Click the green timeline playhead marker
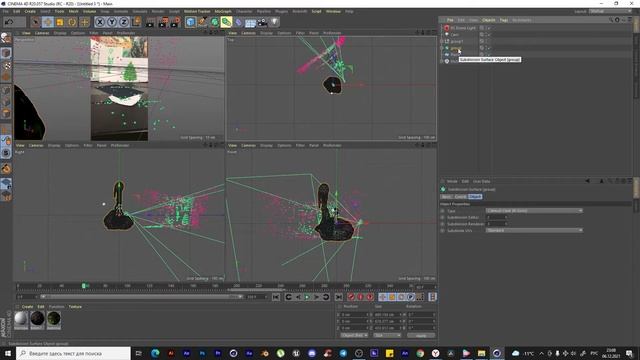This screenshot has width=640, height=360. tap(84, 286)
